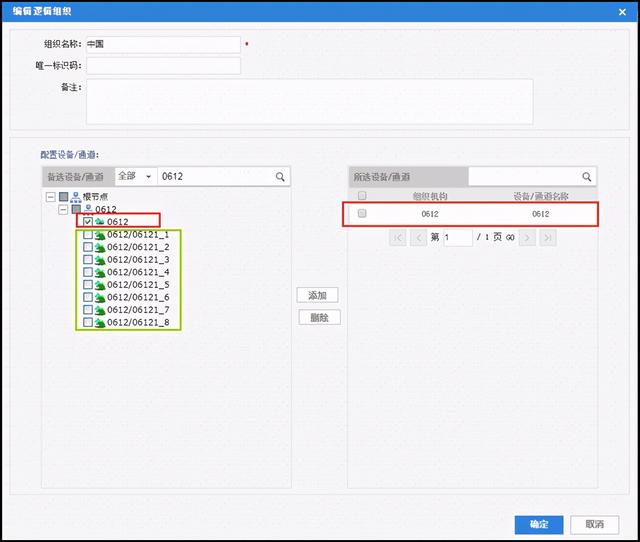Select all rows via table header checkbox
640x542 pixels.
(x=362, y=196)
